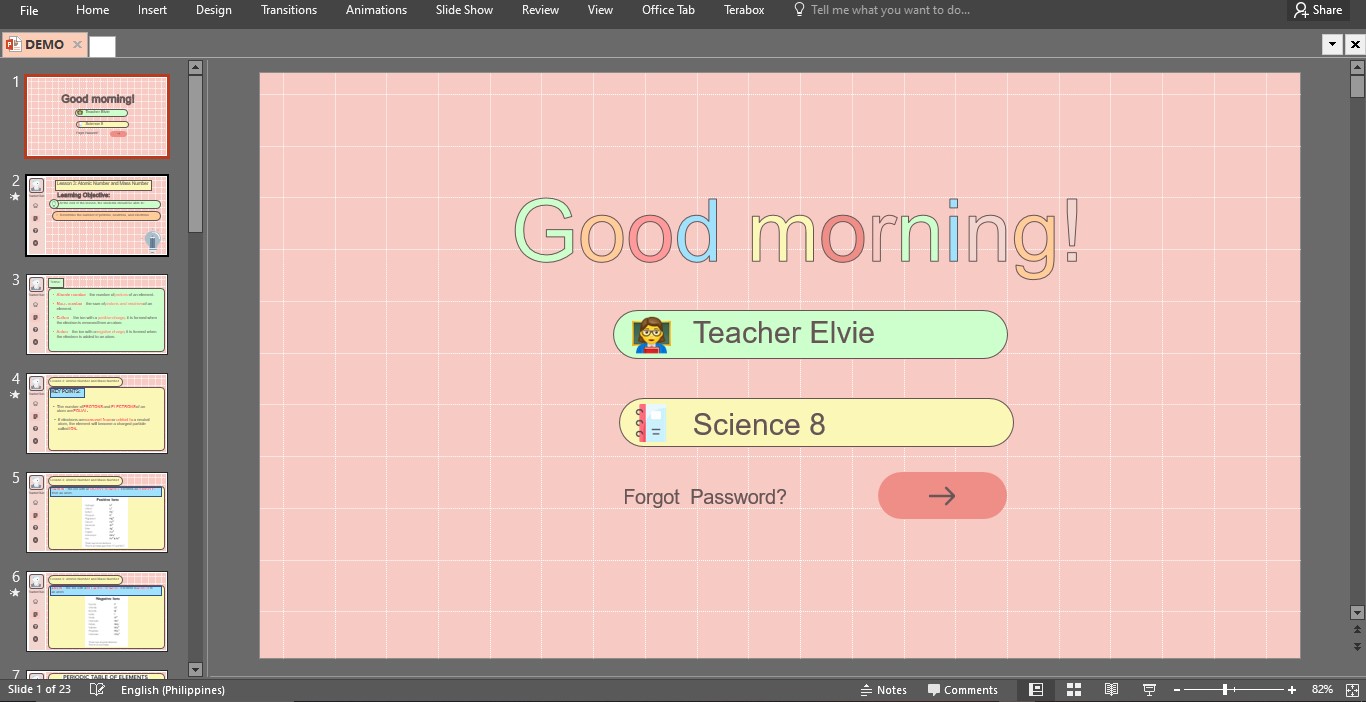Switch to the Insert ribbon tab
Screen dimensions: 1366x702
click(153, 10)
